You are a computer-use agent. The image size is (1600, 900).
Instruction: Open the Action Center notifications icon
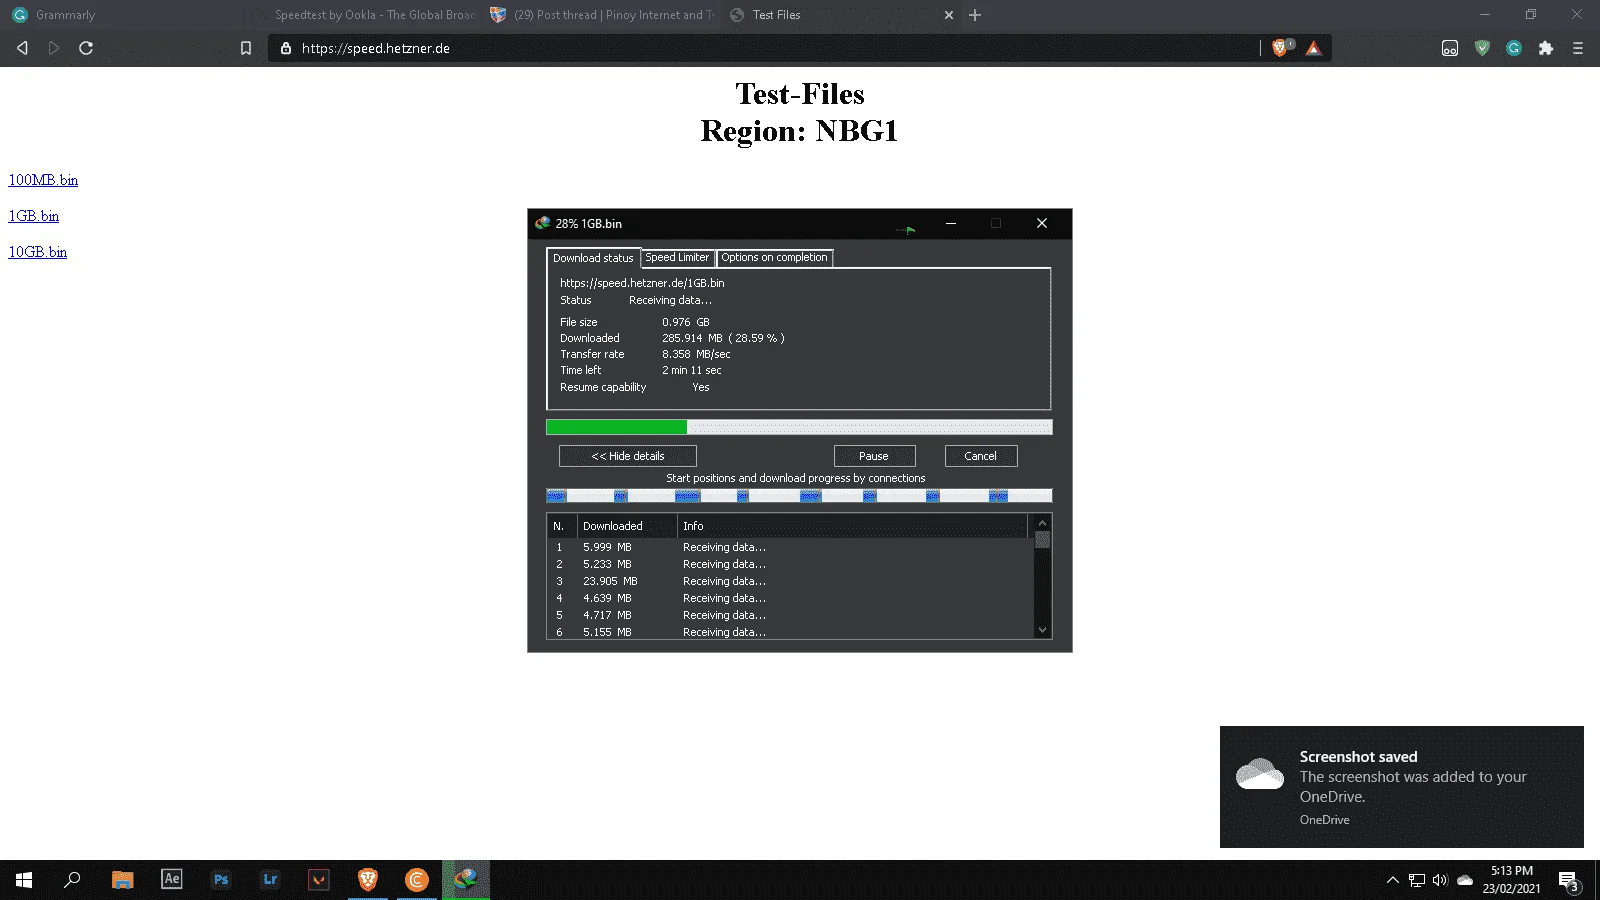click(x=1569, y=881)
